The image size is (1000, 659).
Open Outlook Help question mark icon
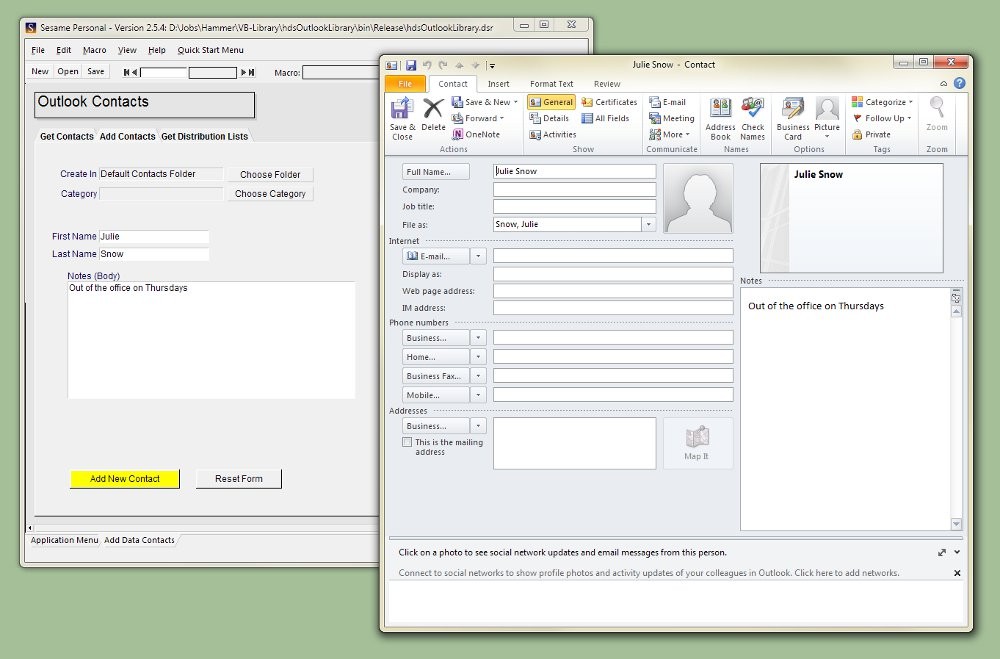959,83
